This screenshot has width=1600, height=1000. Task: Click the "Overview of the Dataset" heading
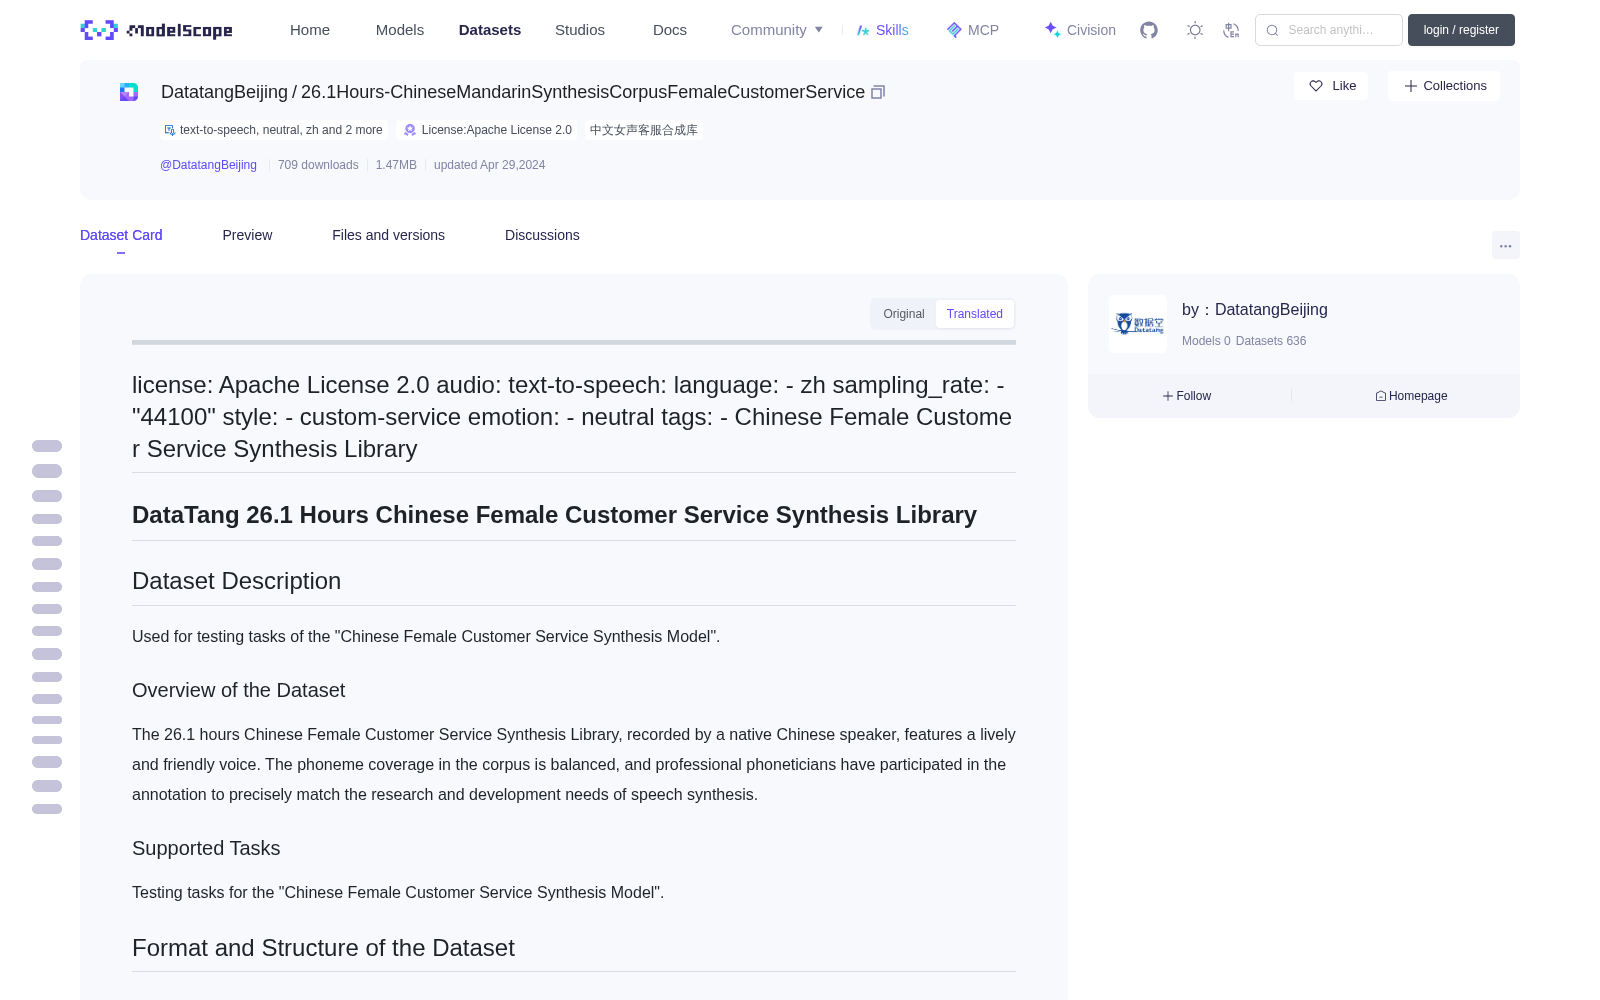pyautogui.click(x=238, y=690)
